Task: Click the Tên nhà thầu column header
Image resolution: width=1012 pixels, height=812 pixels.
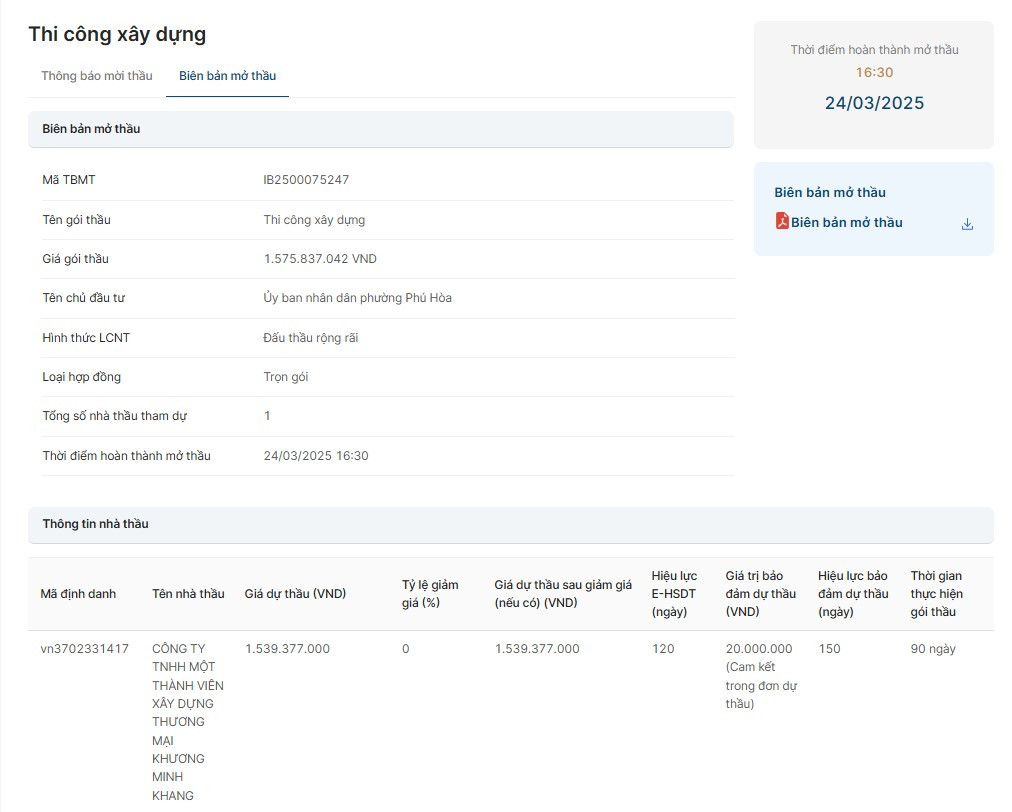Action: tap(188, 594)
